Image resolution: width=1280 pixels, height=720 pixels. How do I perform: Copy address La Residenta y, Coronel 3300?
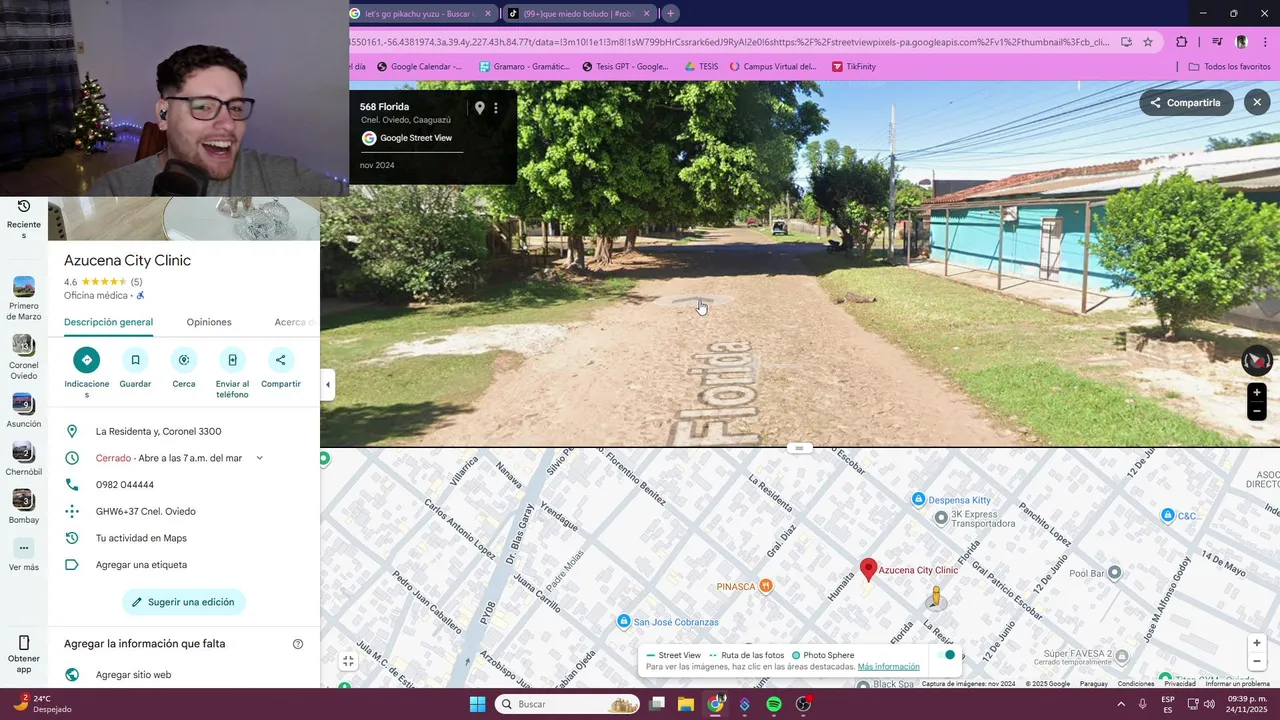158,431
